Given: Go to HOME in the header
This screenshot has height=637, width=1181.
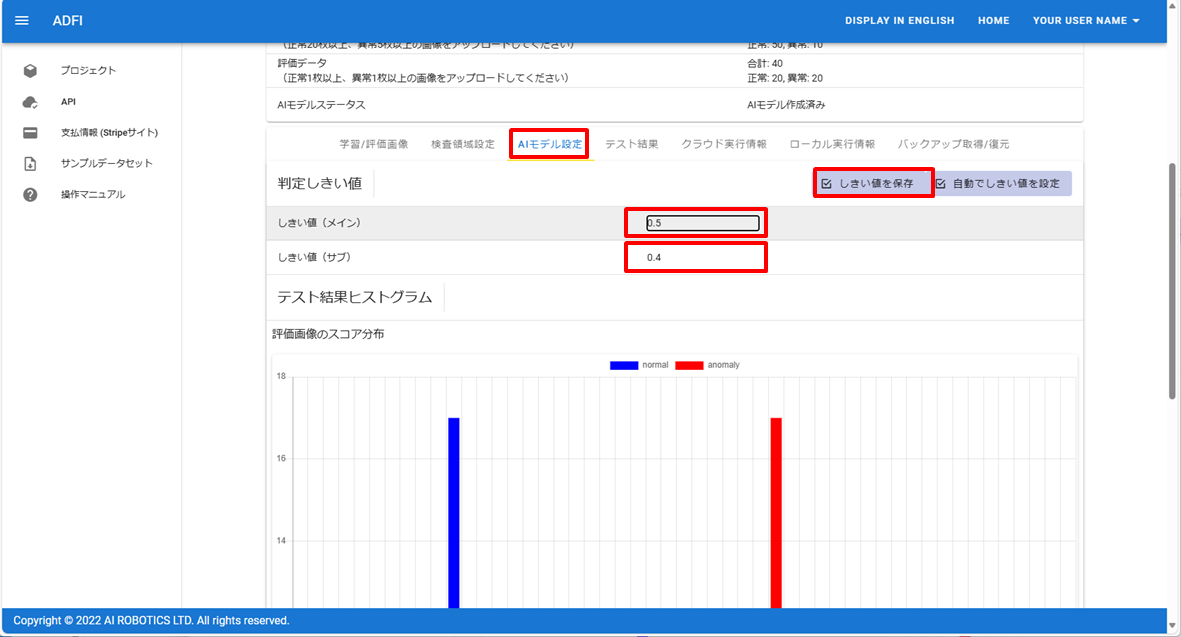Looking at the screenshot, I should (993, 20).
